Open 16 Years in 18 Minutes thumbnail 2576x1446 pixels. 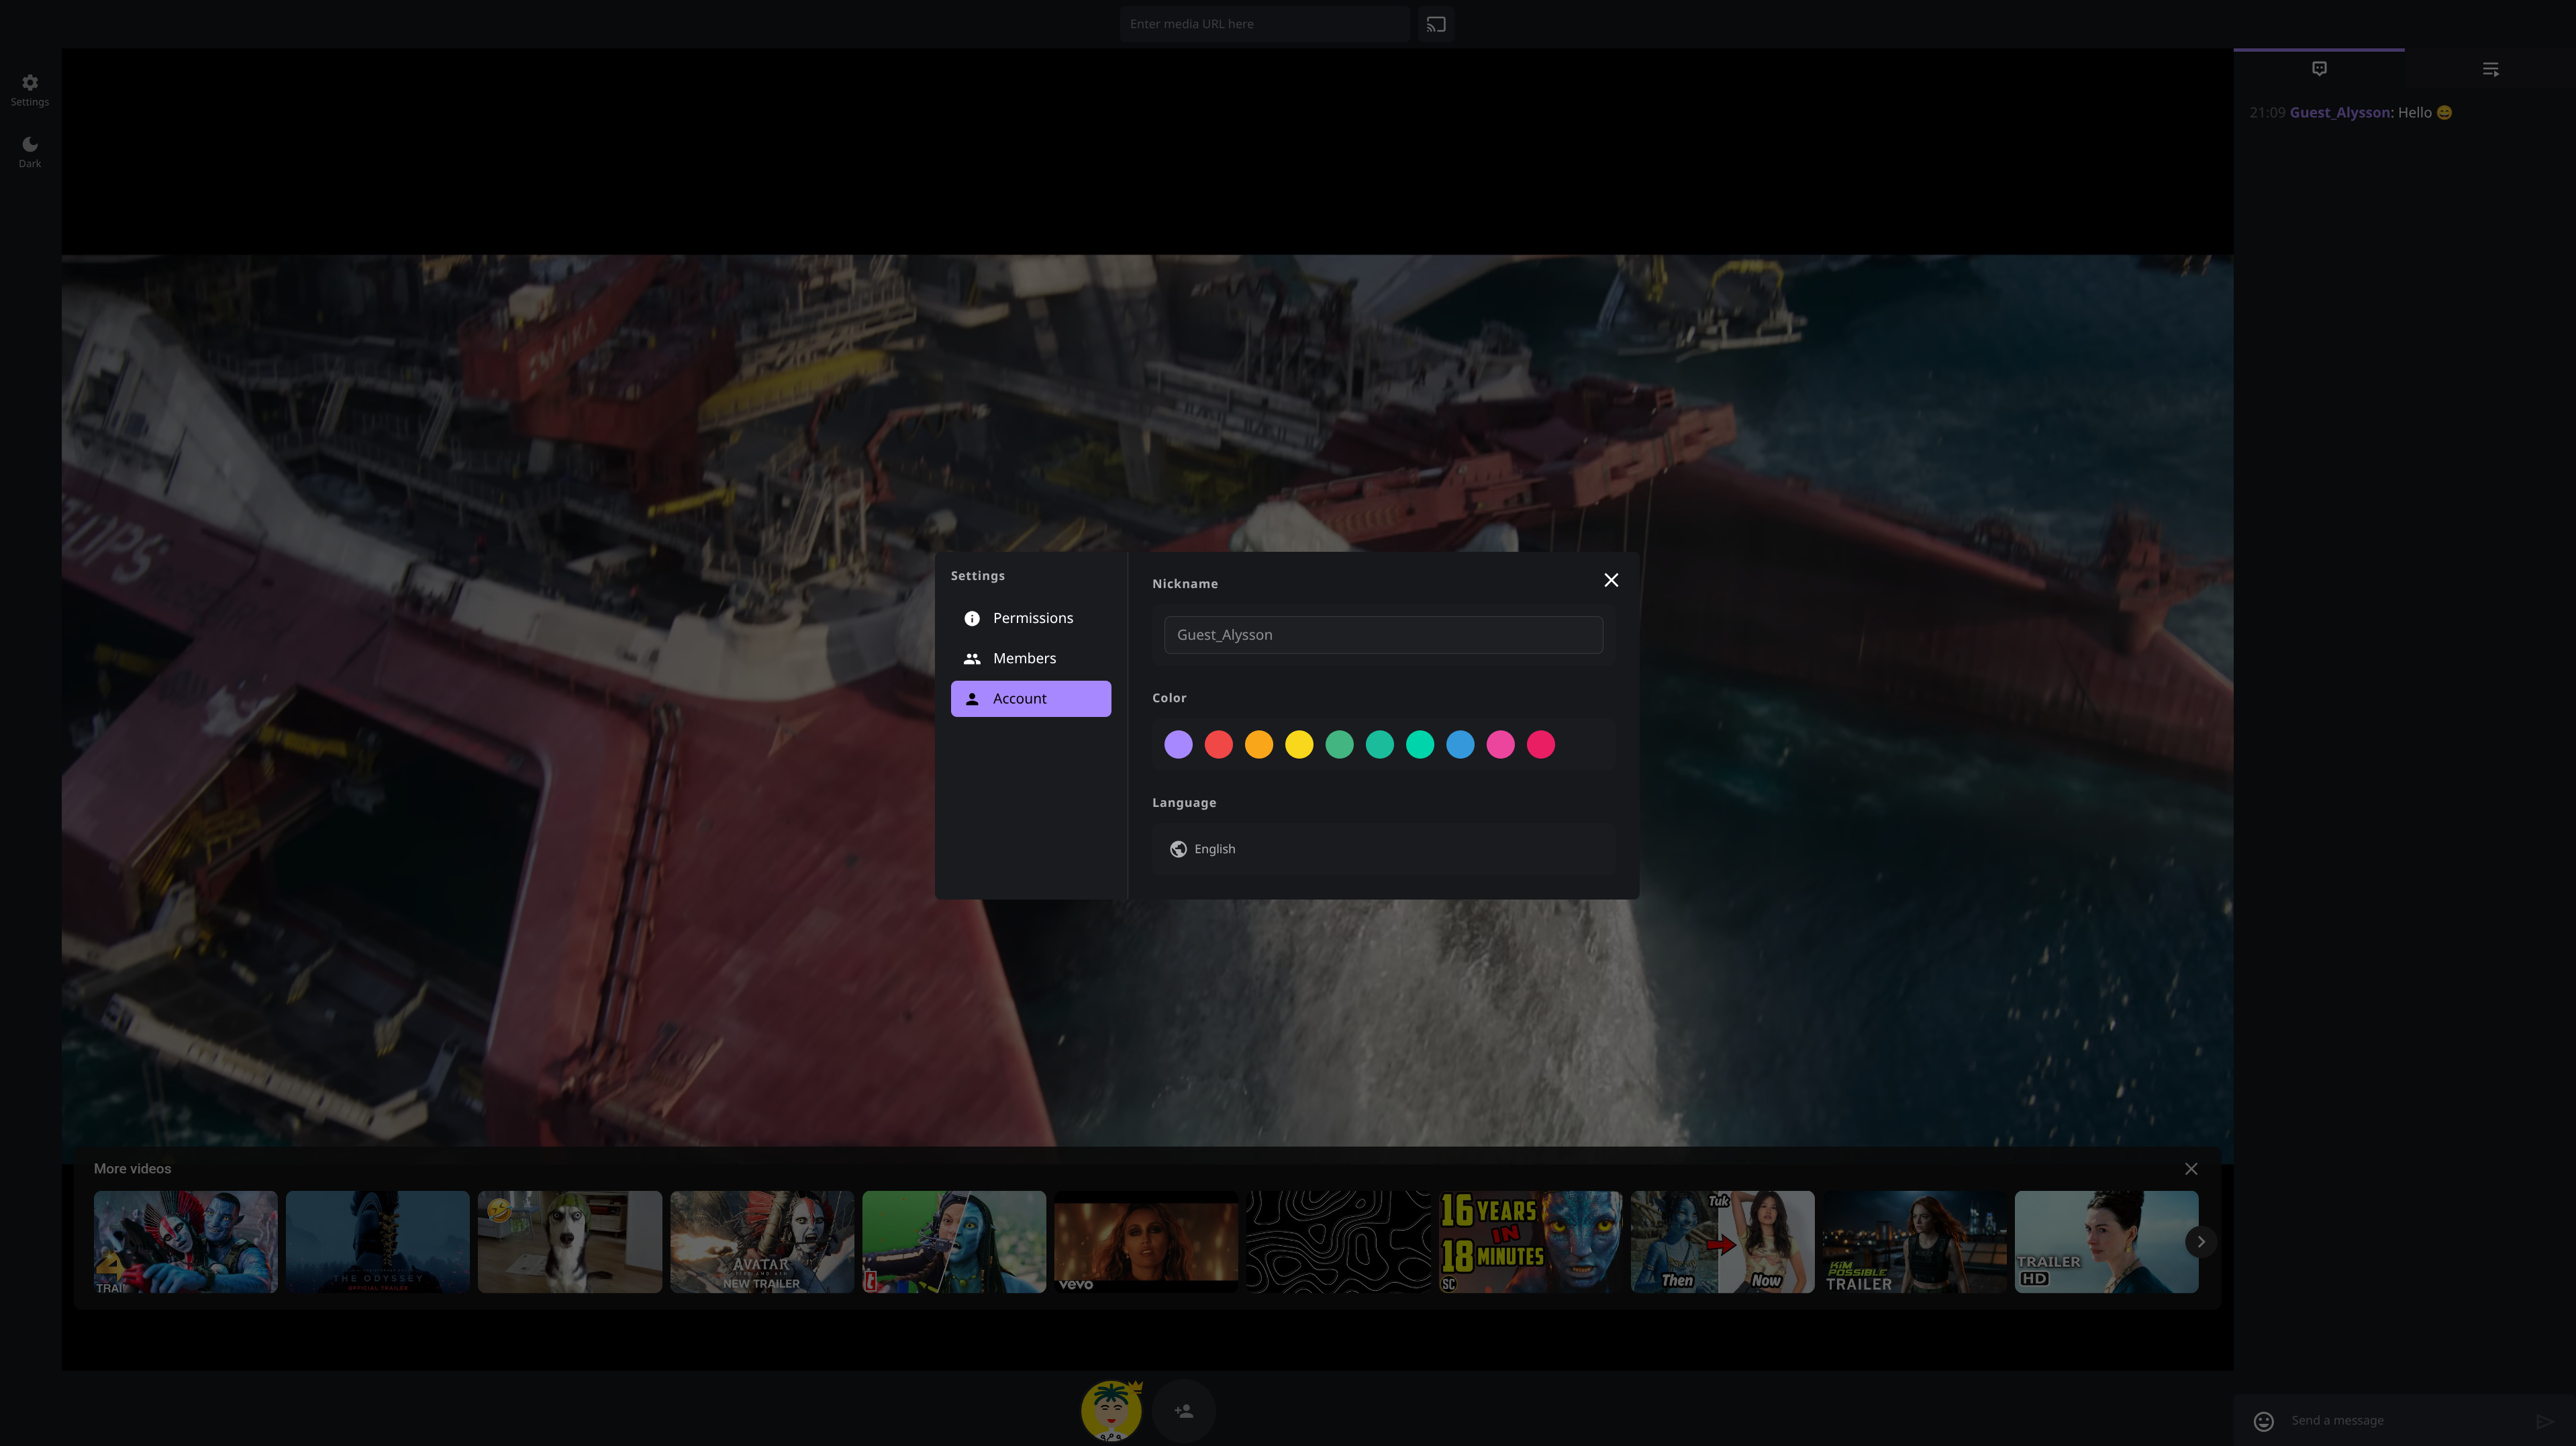1530,1242
